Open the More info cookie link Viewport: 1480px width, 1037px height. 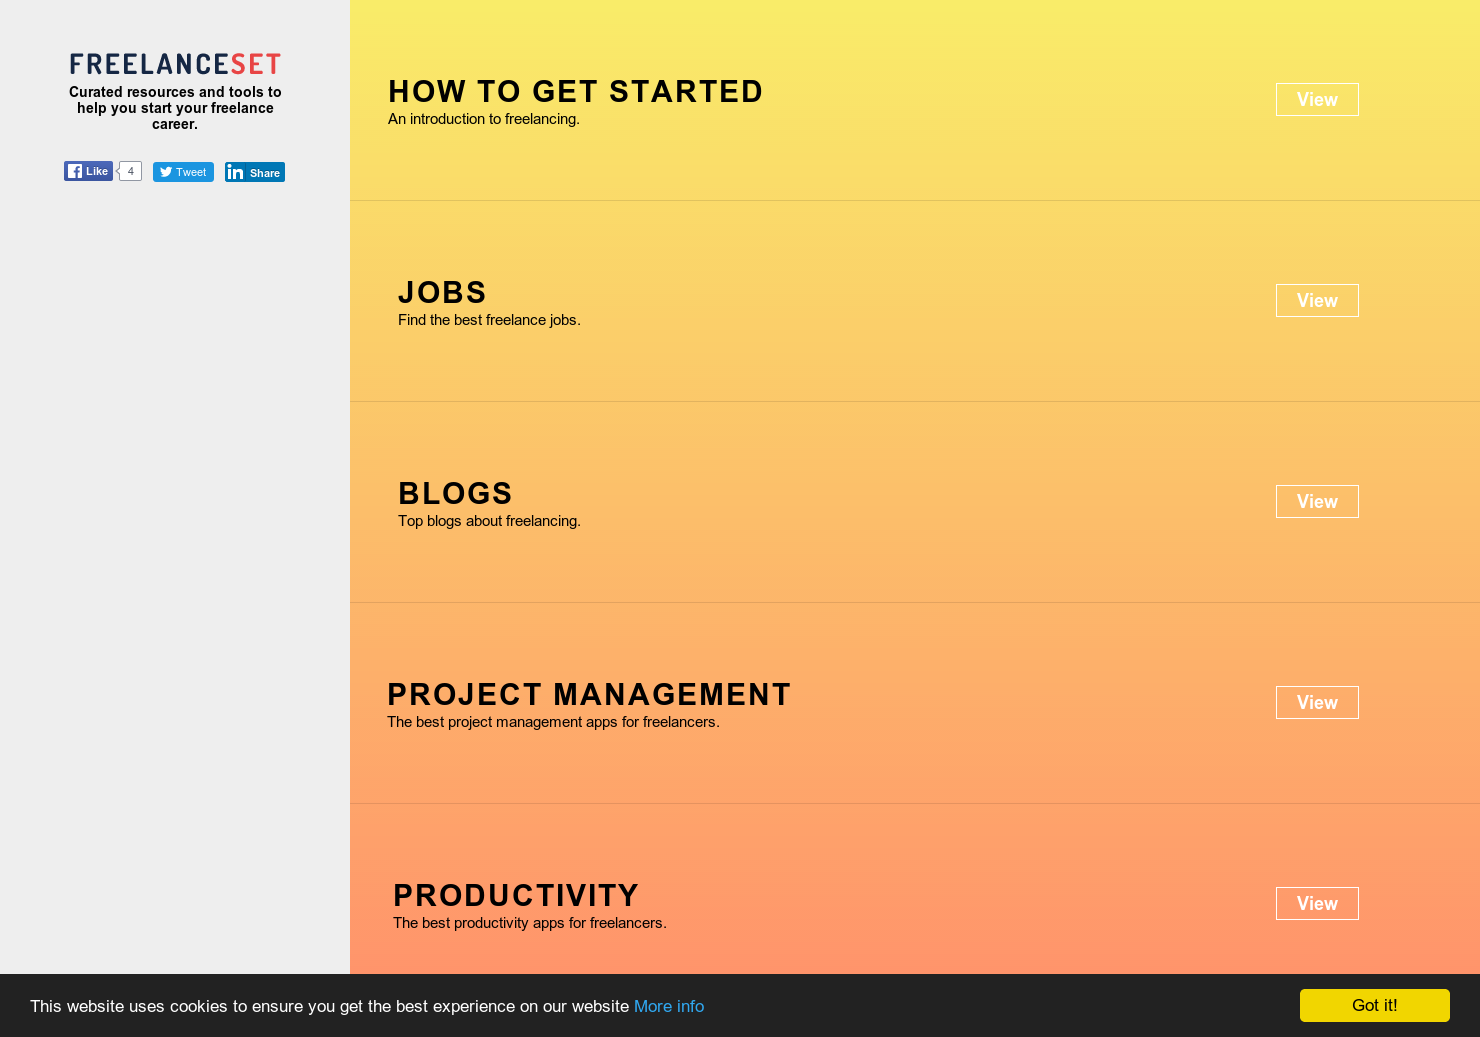pos(669,1006)
